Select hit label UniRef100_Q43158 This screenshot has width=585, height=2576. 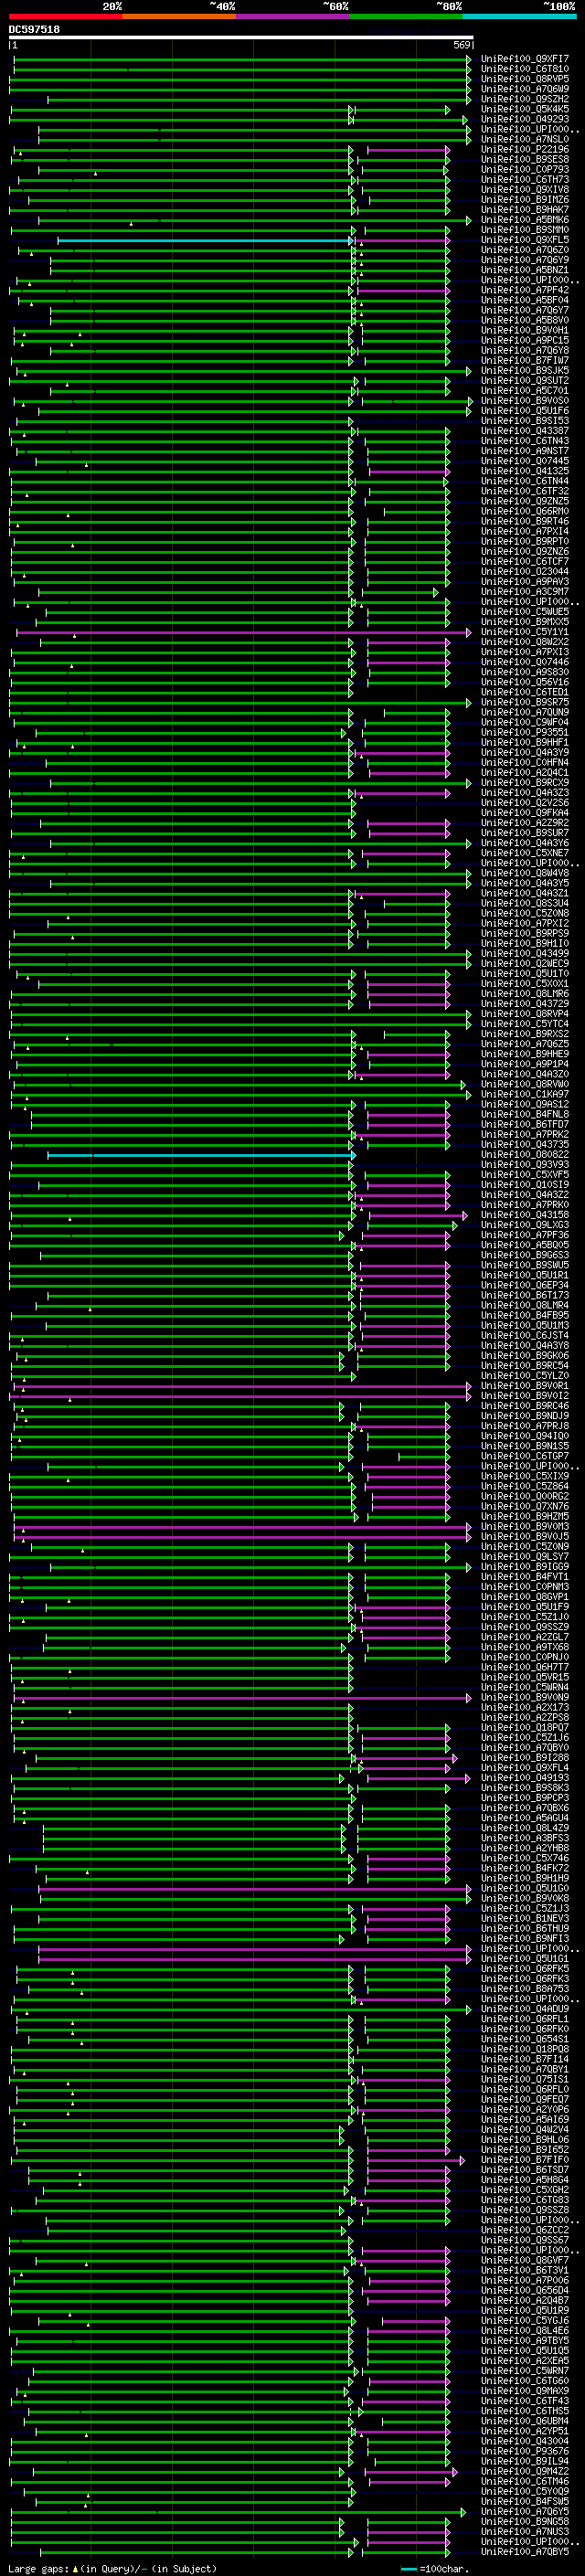pos(525,1215)
